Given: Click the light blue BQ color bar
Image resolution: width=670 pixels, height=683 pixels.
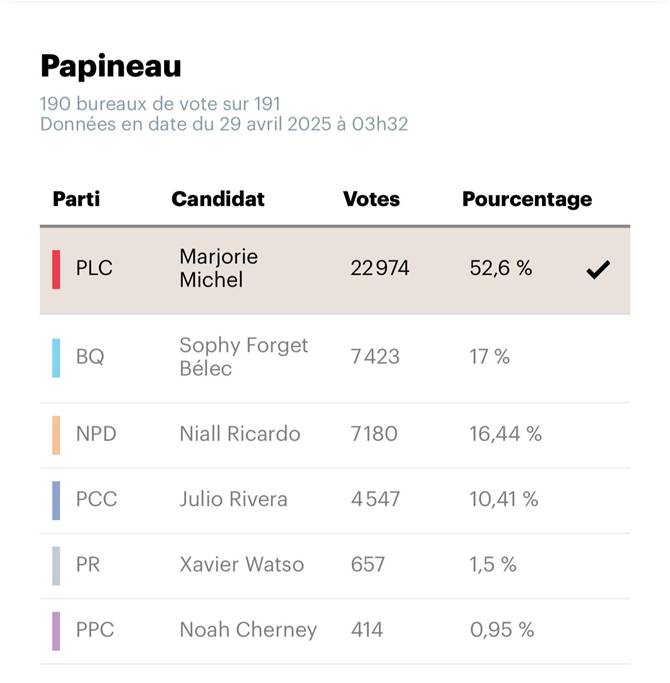Looking at the screenshot, I should (56, 358).
